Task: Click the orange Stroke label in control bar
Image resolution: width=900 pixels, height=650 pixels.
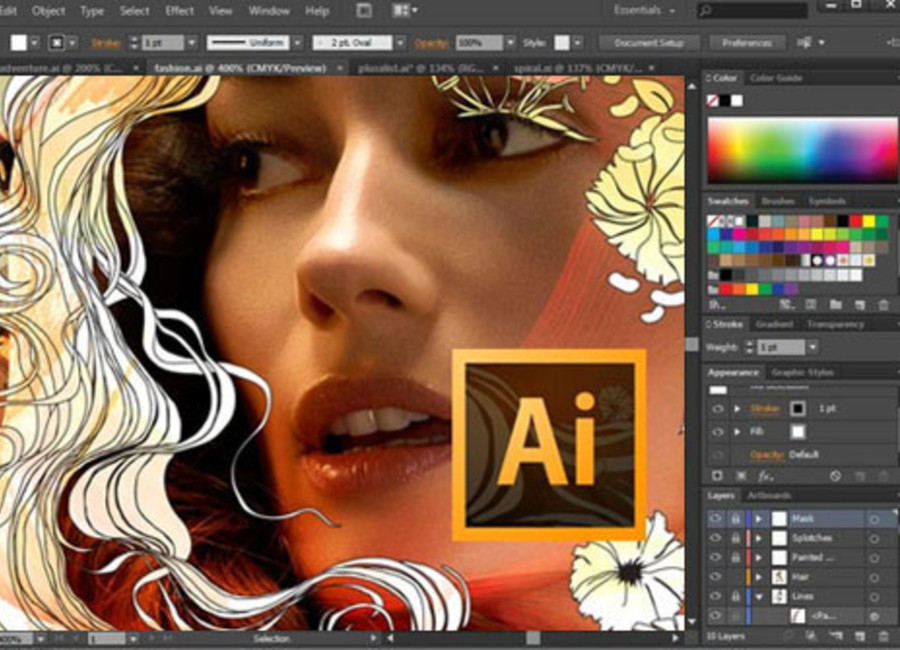Action: tap(106, 43)
